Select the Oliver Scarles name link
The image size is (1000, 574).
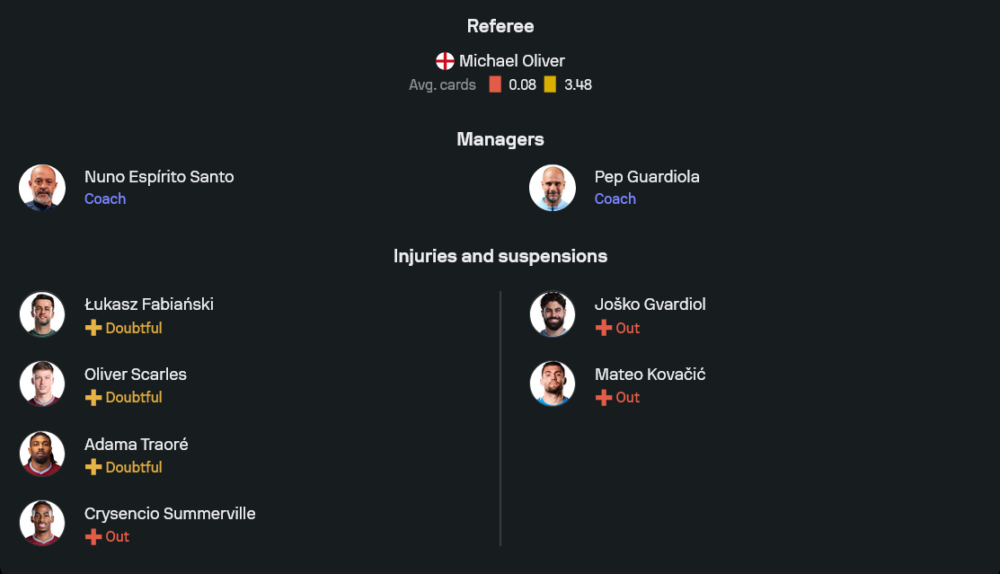pos(135,374)
